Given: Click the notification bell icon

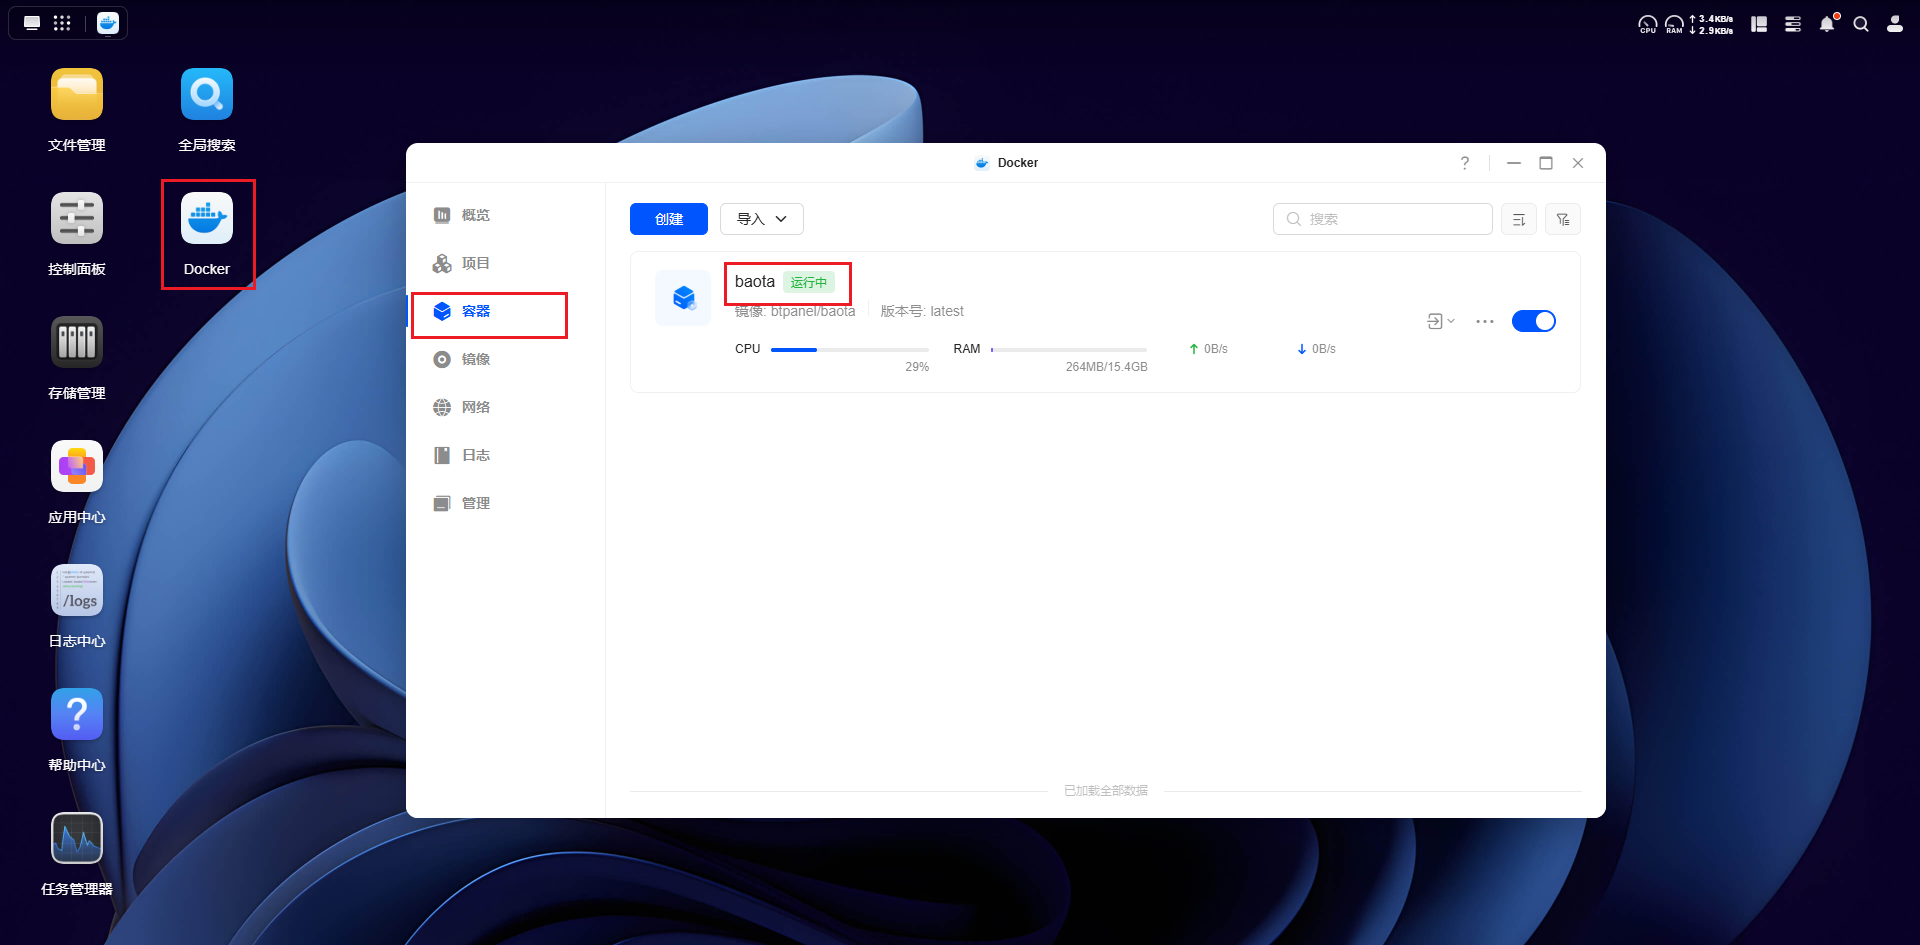Looking at the screenshot, I should [x=1827, y=24].
